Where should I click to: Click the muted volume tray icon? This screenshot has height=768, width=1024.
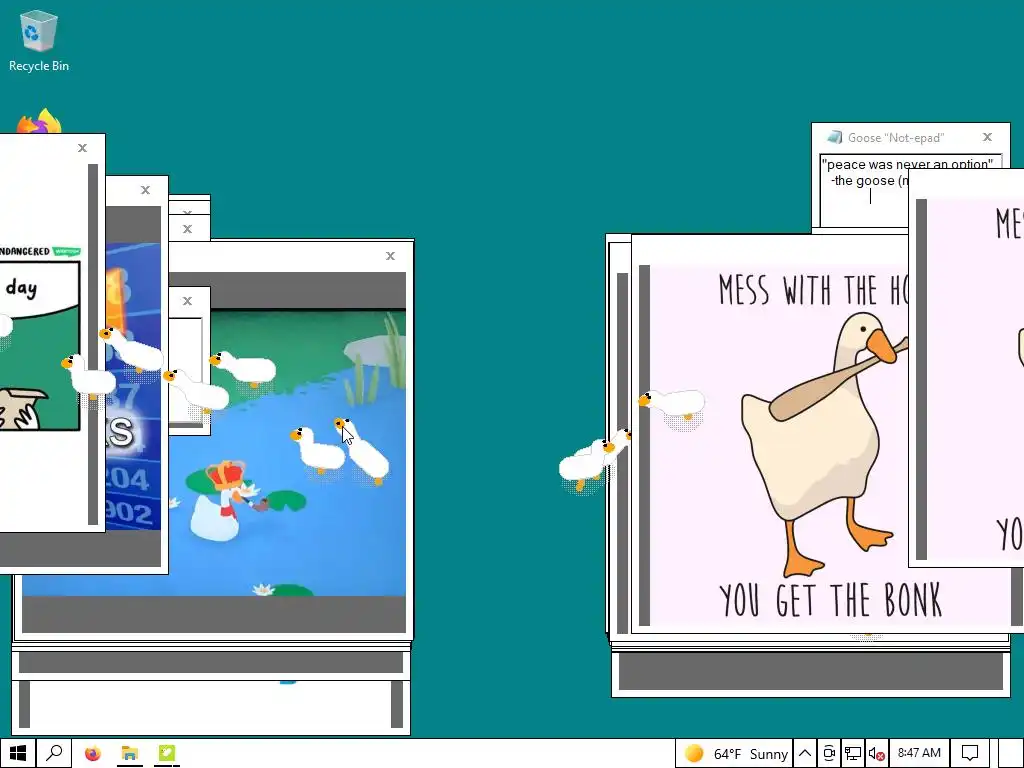click(877, 754)
